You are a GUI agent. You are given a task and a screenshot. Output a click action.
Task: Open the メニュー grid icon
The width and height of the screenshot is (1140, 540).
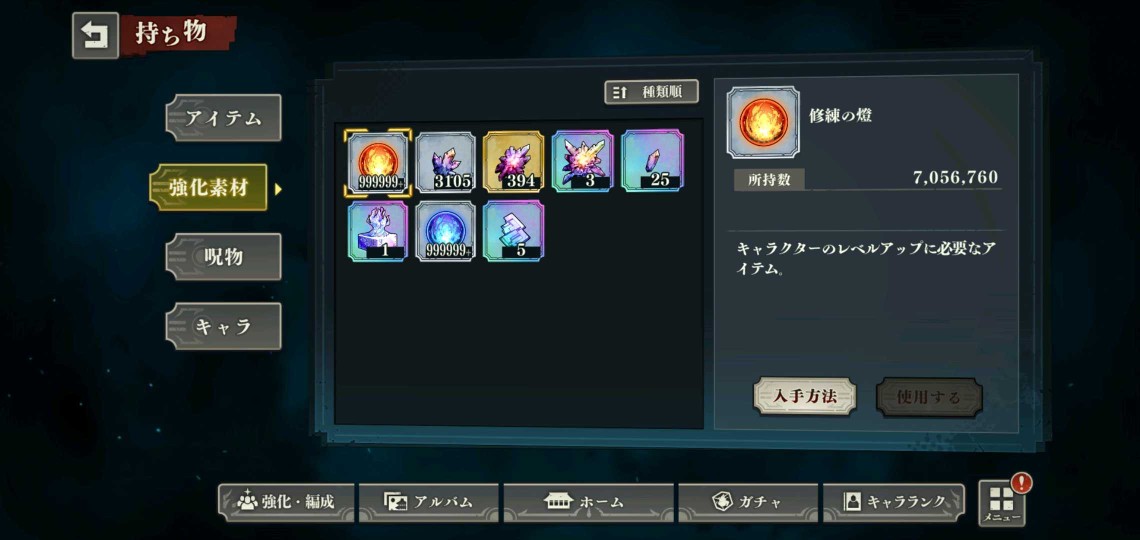pos(1002,503)
